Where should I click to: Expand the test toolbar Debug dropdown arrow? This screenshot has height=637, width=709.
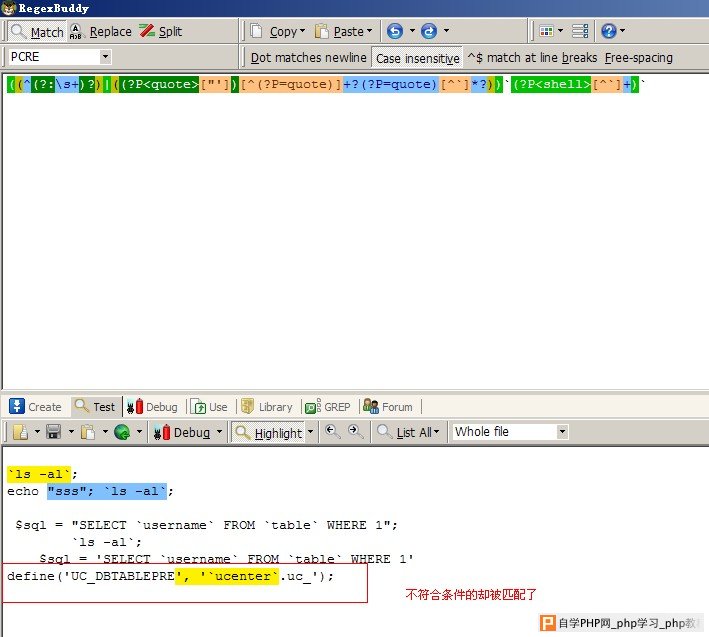[x=219, y=432]
